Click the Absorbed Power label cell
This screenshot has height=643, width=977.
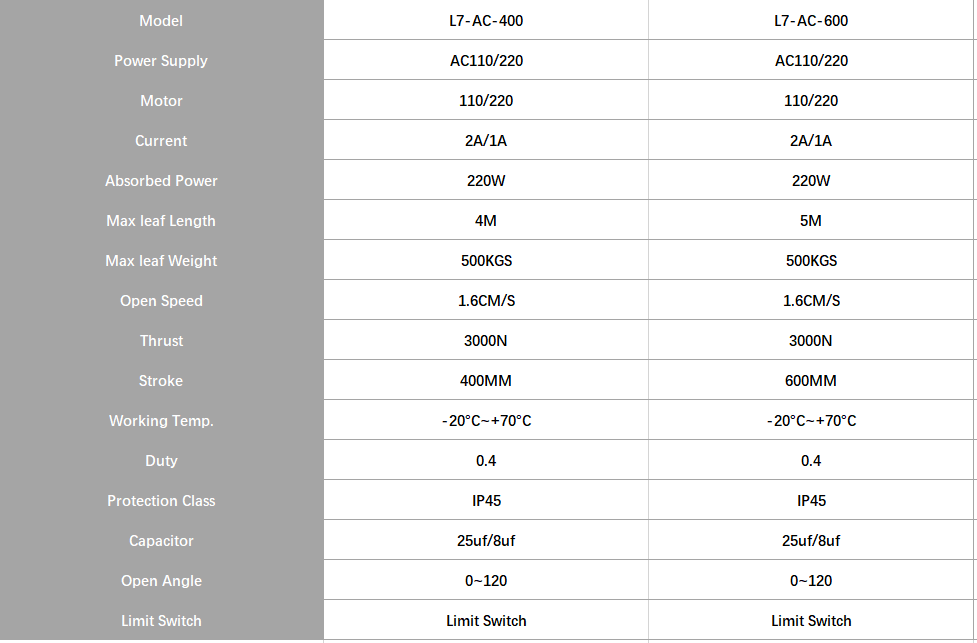[161, 180]
